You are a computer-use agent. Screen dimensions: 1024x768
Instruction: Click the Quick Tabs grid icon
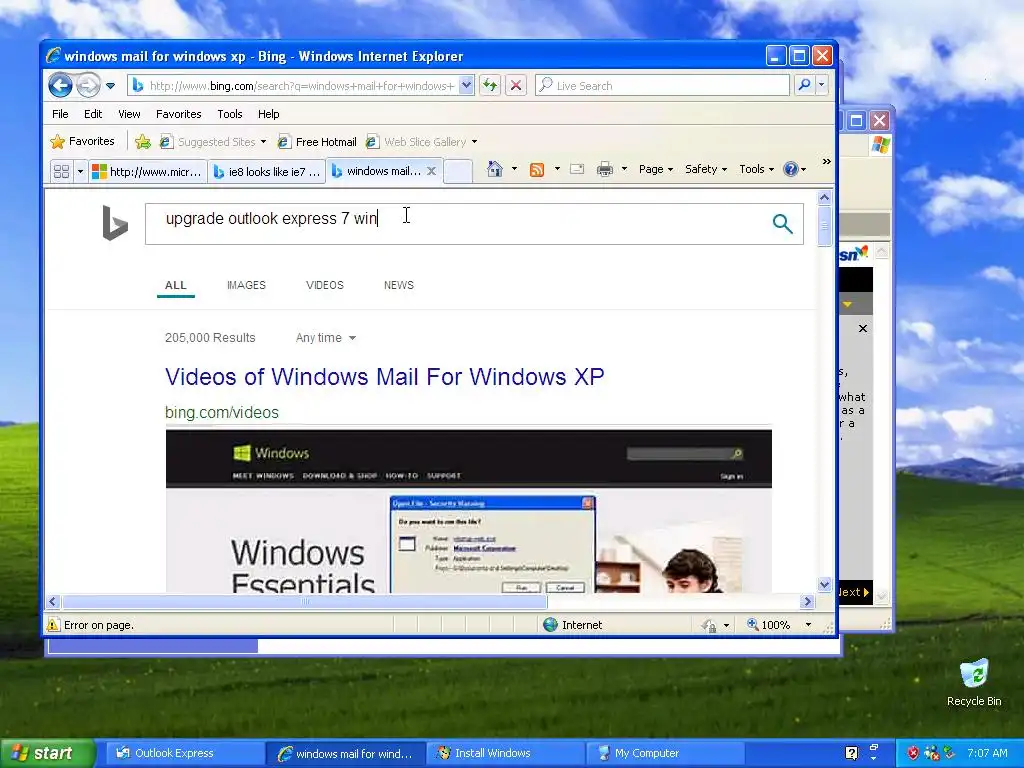pos(61,171)
